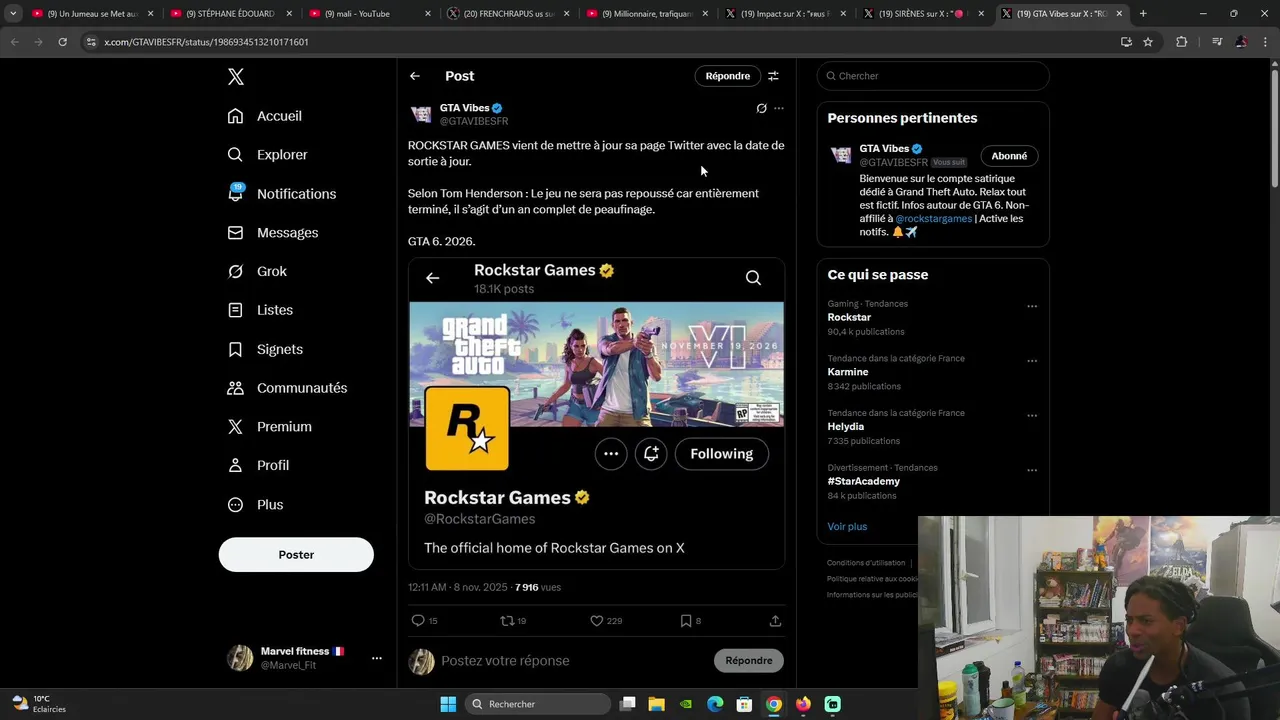The width and height of the screenshot is (1280, 720).
Task: Open Grok assistant
Action: pos(257,271)
